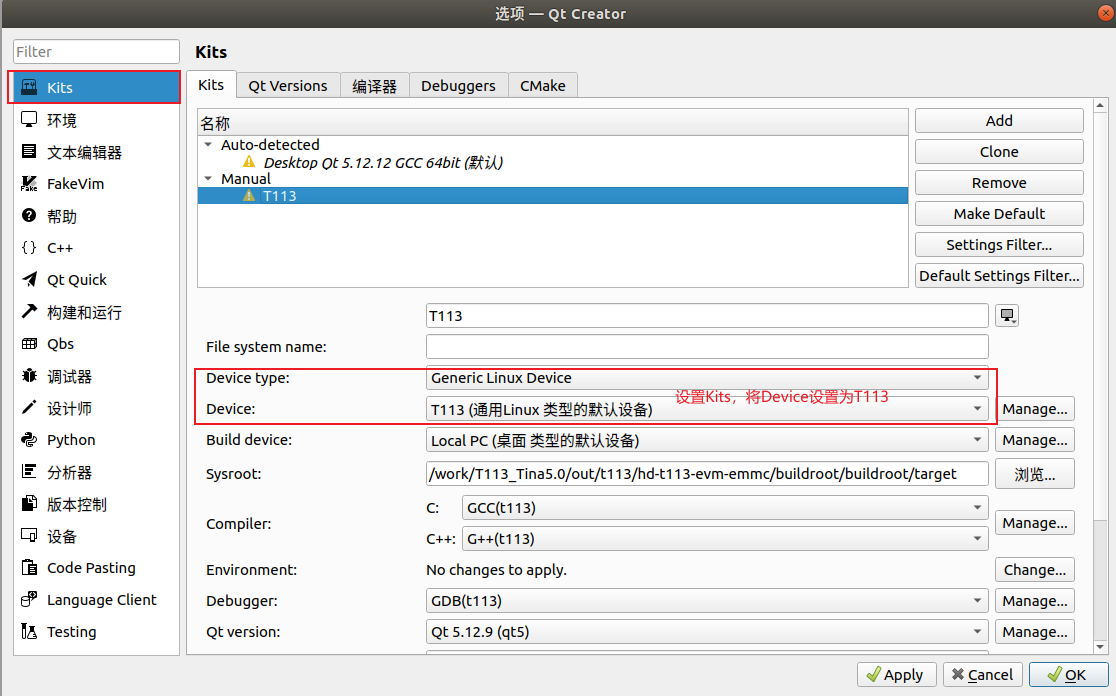Collapse the Auto-detected kits group

tap(208, 144)
